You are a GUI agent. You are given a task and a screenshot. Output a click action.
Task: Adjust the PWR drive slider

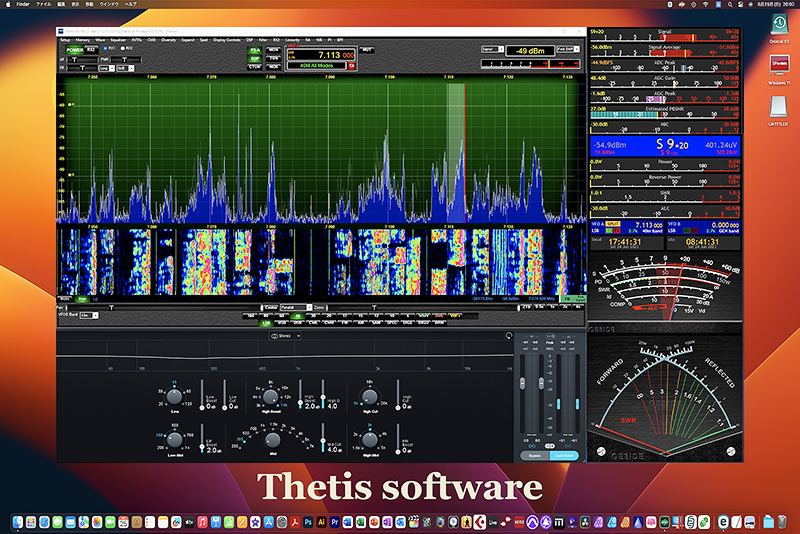[126, 60]
